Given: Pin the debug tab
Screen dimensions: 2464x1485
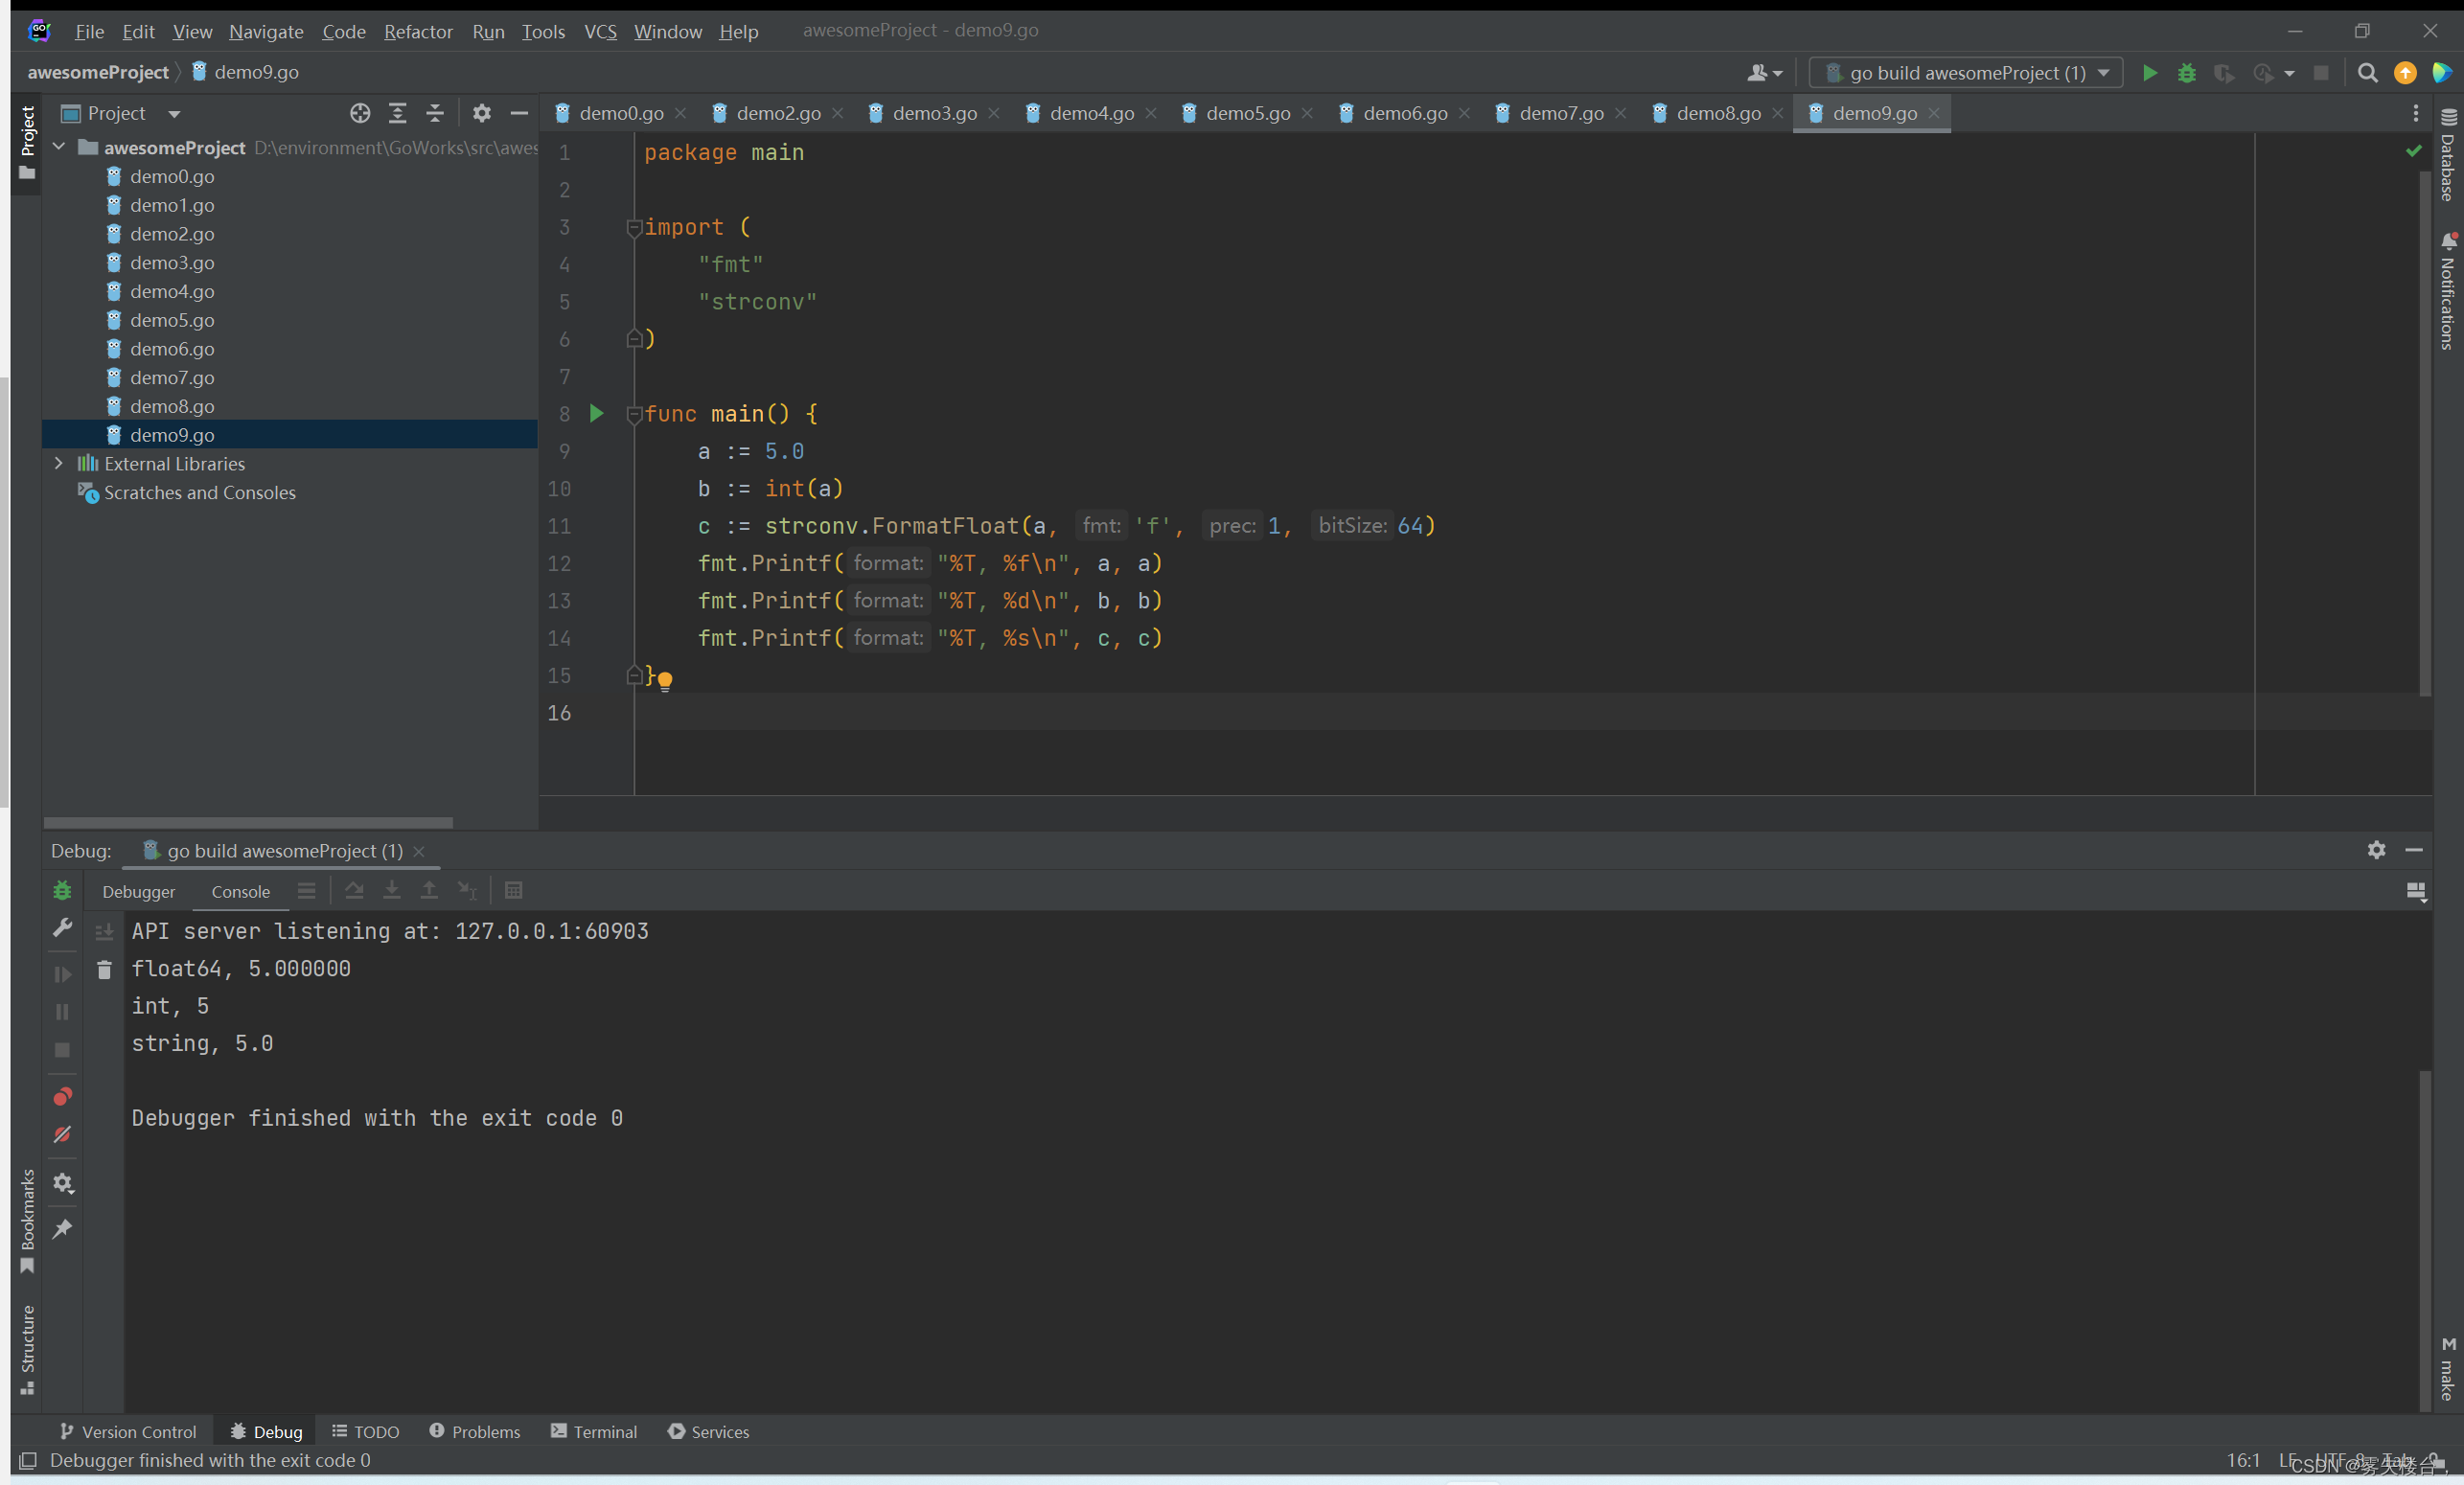Looking at the screenshot, I should (62, 1229).
